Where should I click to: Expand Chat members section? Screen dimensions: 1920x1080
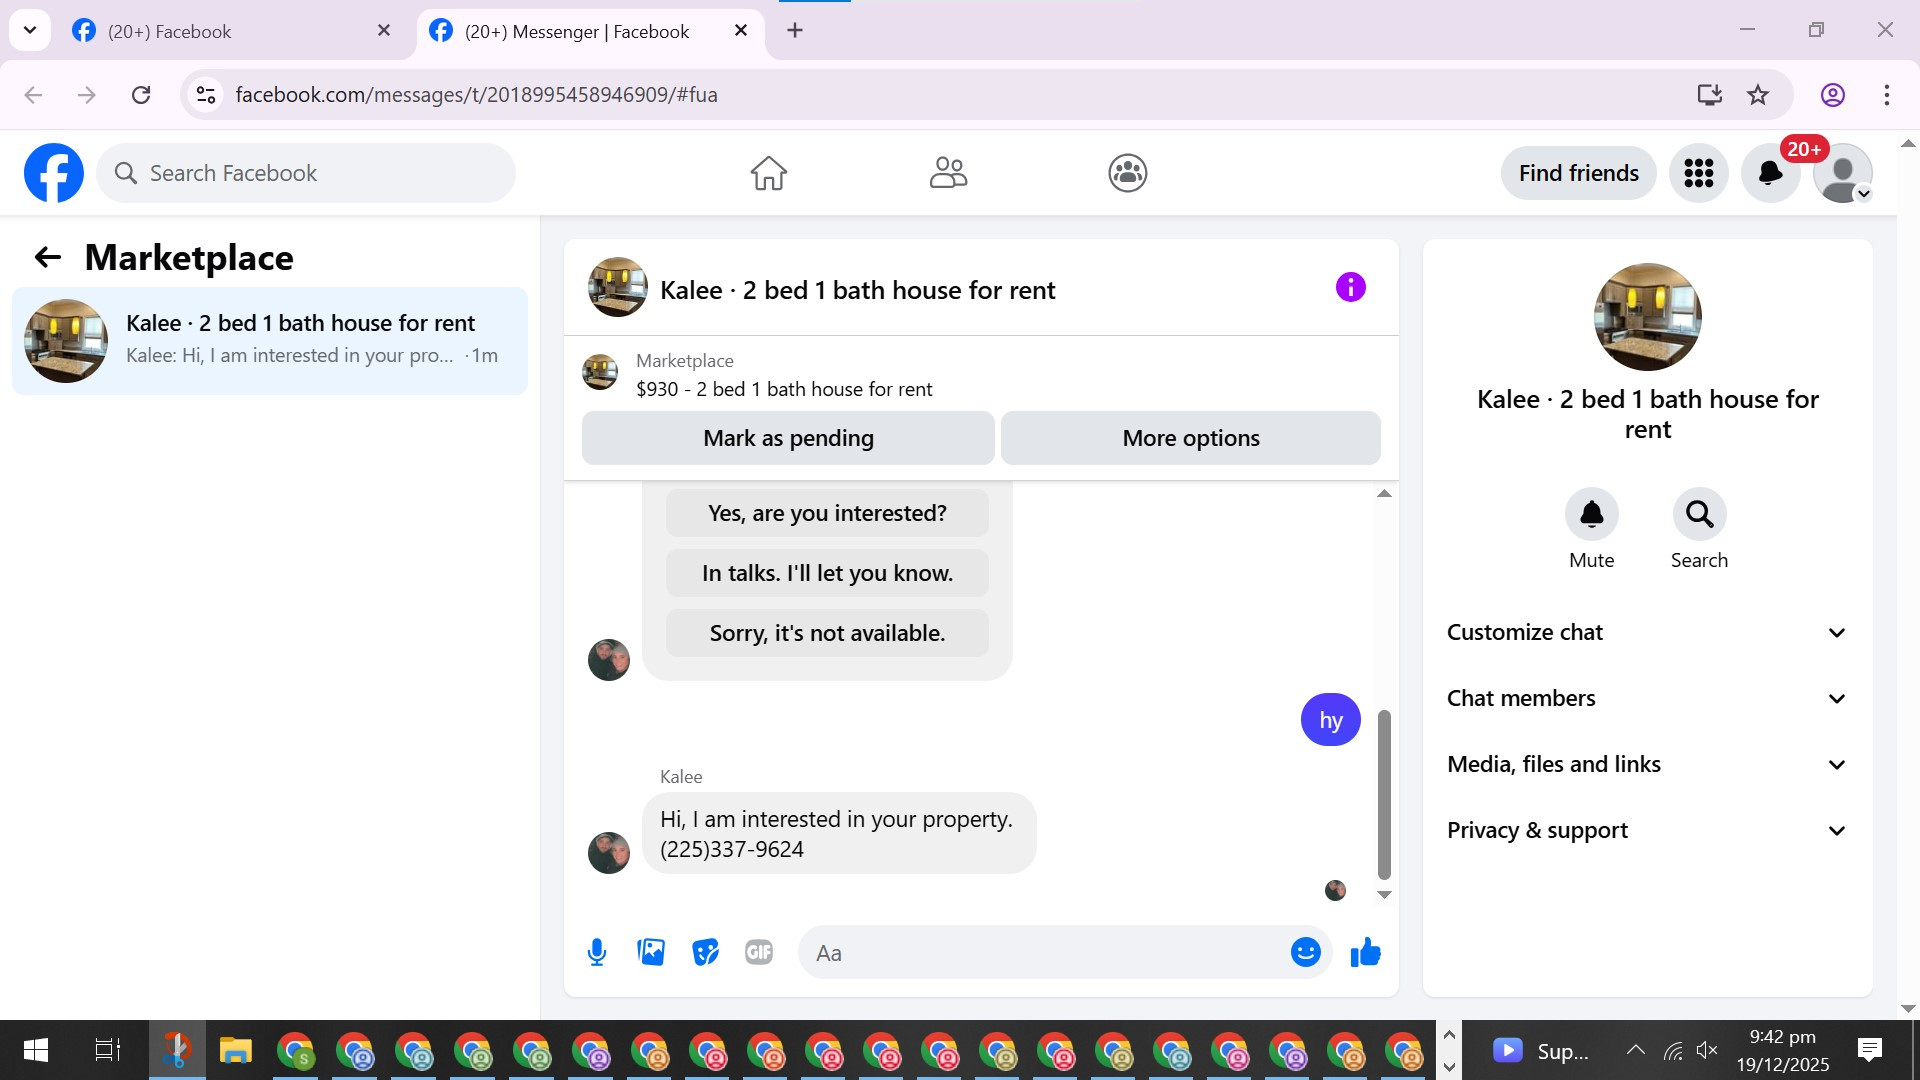point(1647,698)
